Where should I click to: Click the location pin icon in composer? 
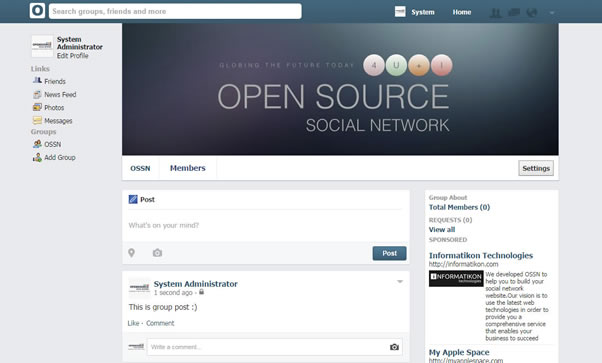coord(131,253)
